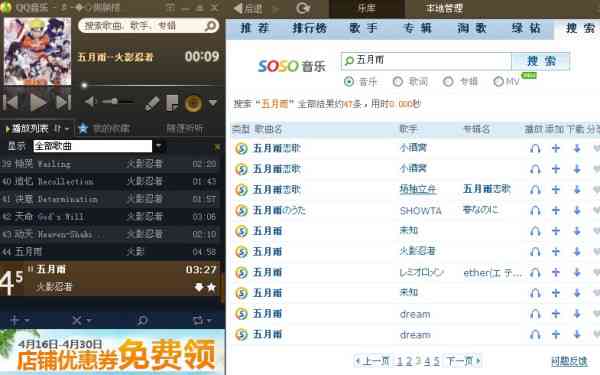The height and width of the screenshot is (375, 600).
Task: Click the song title 五月雨のうた
Action: (x=279, y=210)
